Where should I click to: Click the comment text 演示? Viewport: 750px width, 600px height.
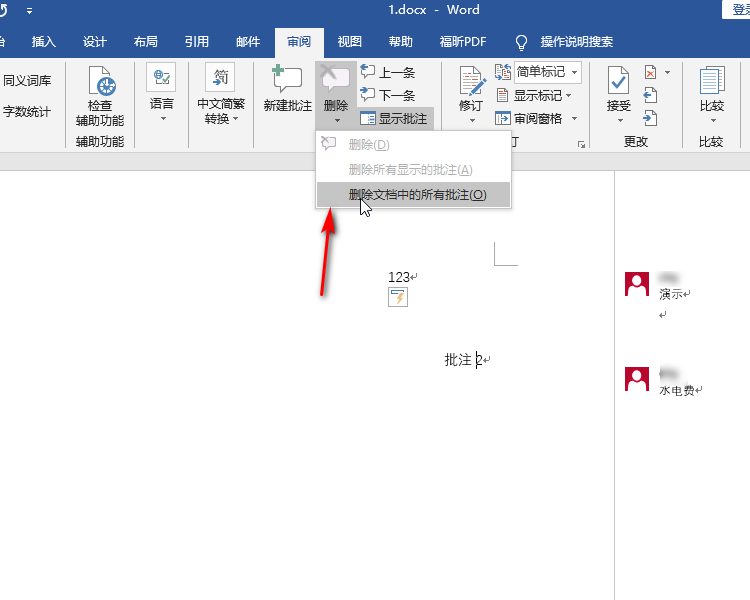pyautogui.click(x=671, y=294)
